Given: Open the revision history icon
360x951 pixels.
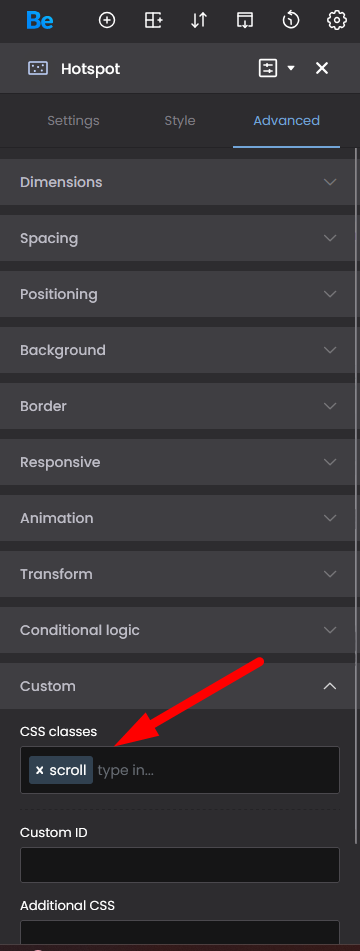Looking at the screenshot, I should tap(291, 21).
